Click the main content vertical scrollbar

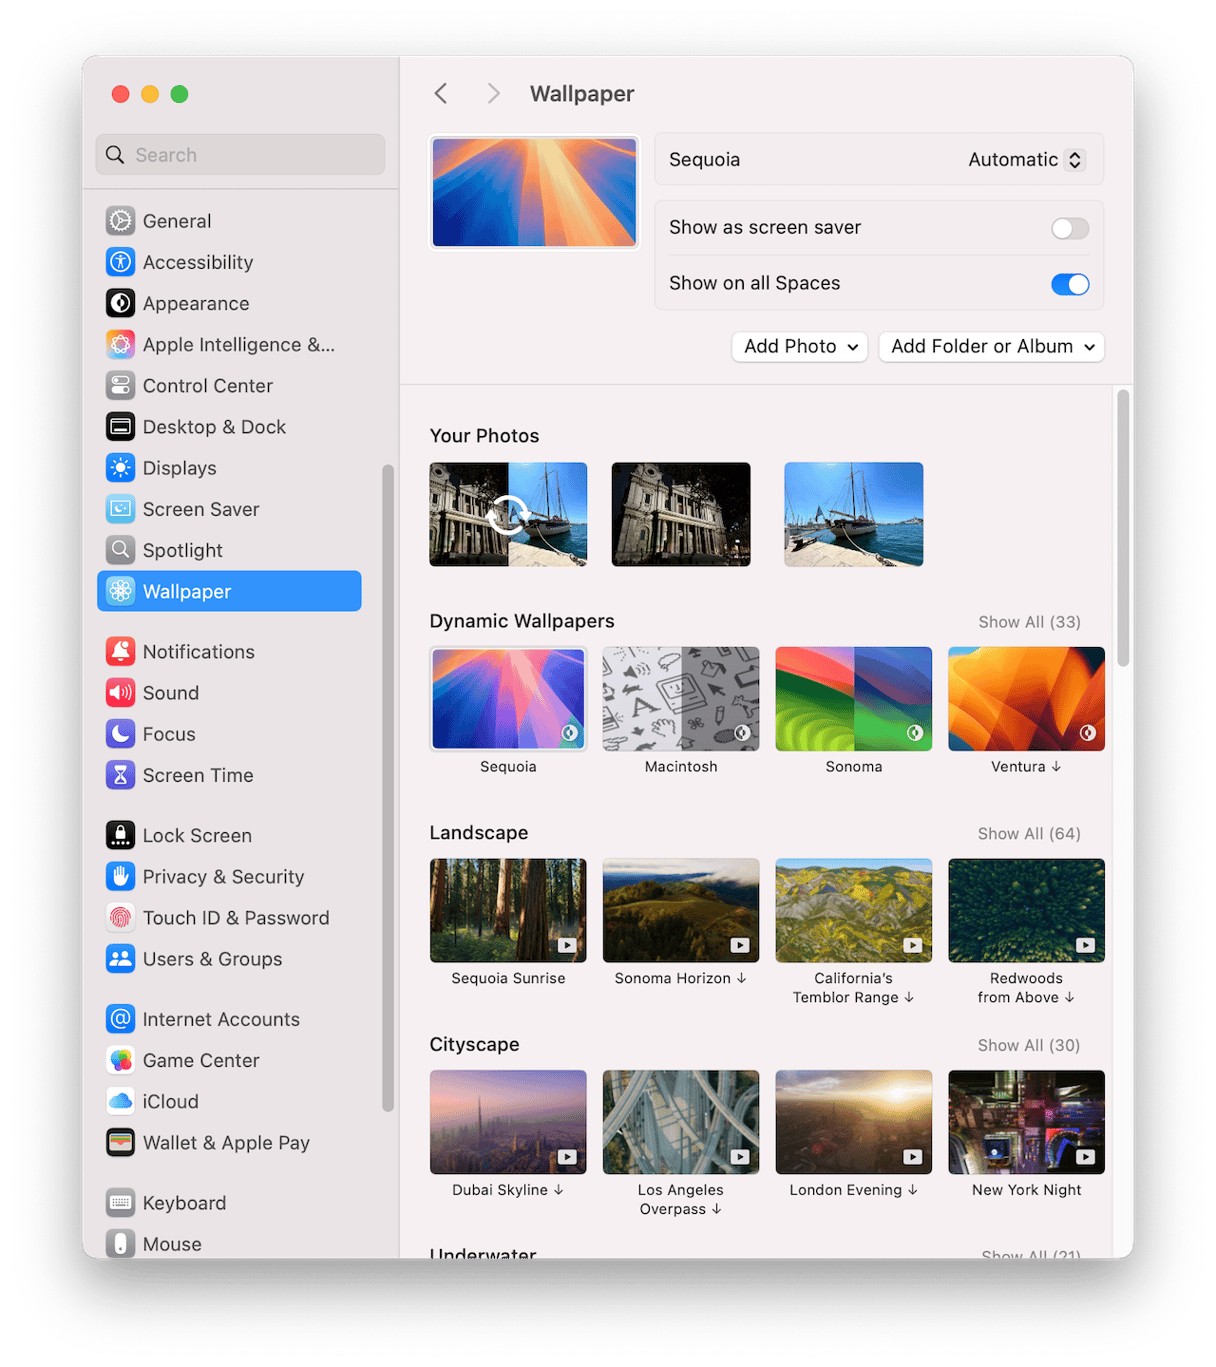point(1123,528)
